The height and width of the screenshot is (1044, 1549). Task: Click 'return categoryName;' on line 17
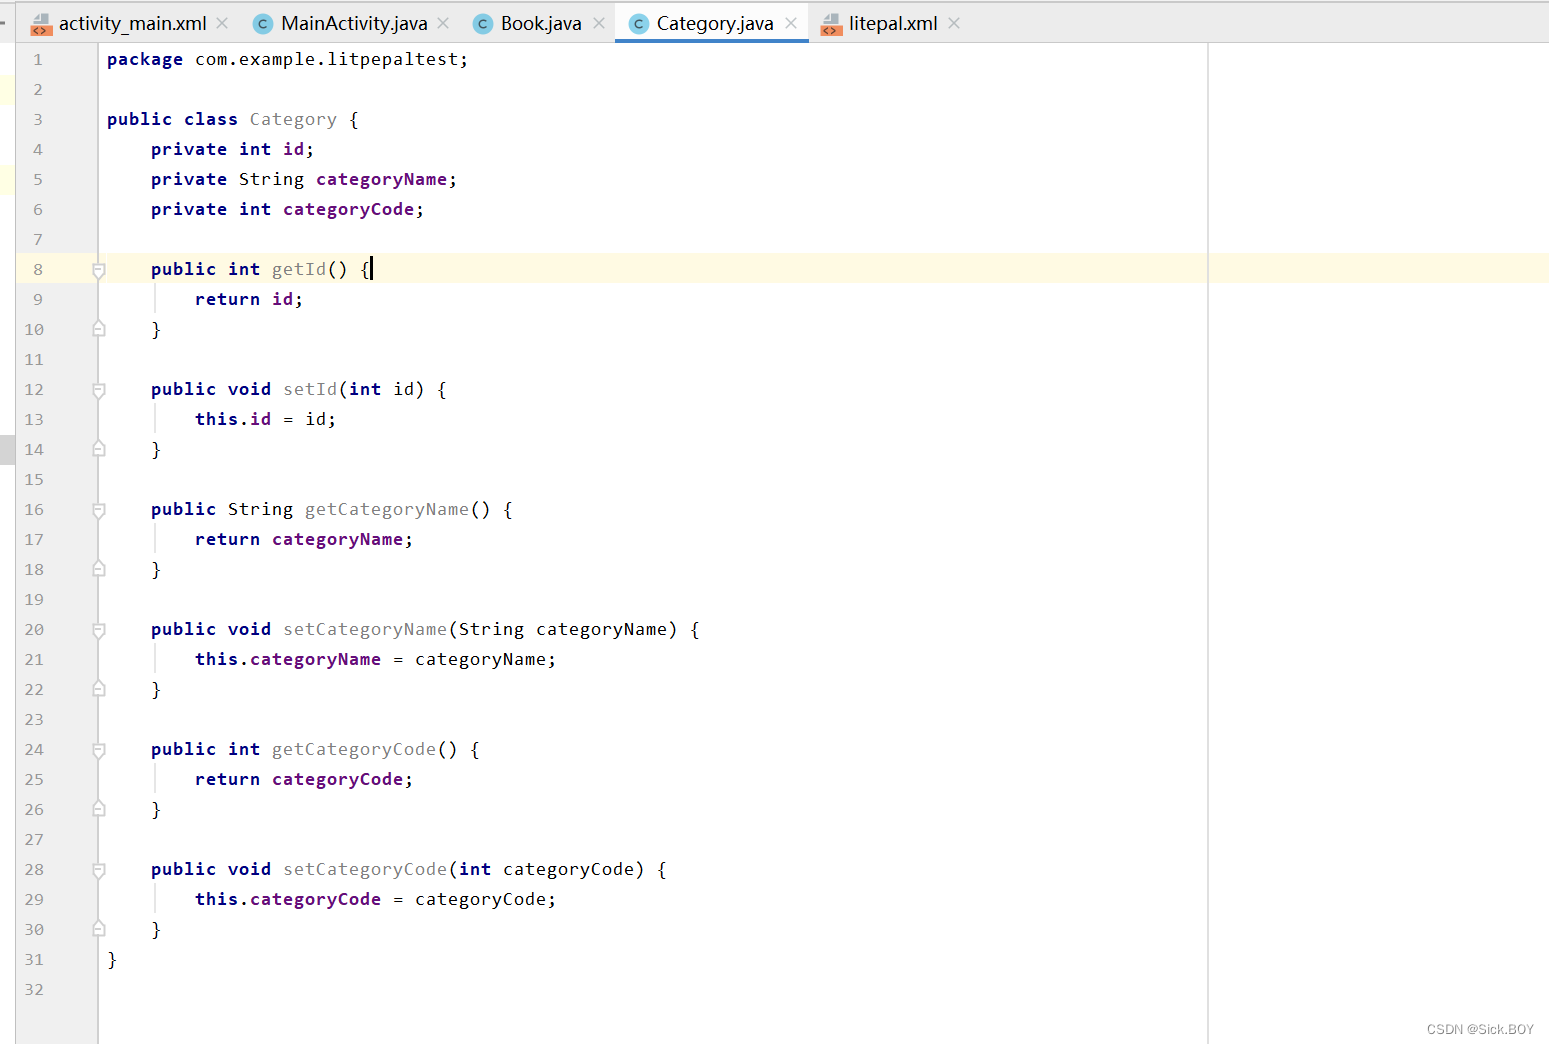point(304,539)
